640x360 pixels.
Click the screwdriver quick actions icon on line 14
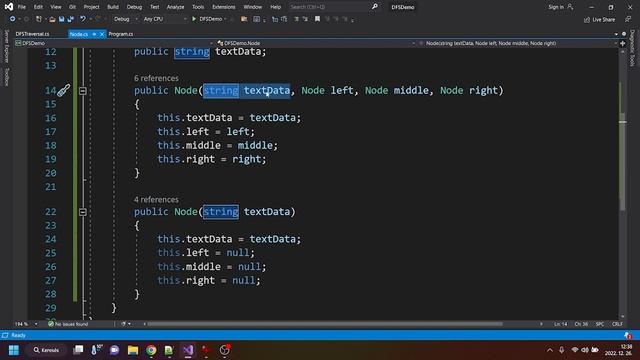coord(63,90)
